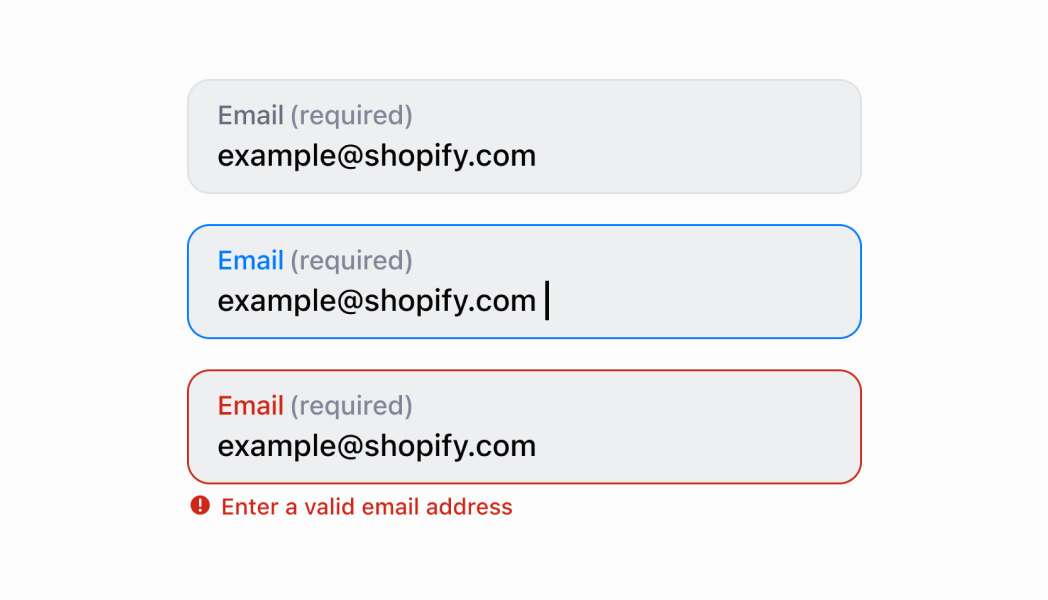Click "(required)" text in the top field

pyautogui.click(x=351, y=116)
